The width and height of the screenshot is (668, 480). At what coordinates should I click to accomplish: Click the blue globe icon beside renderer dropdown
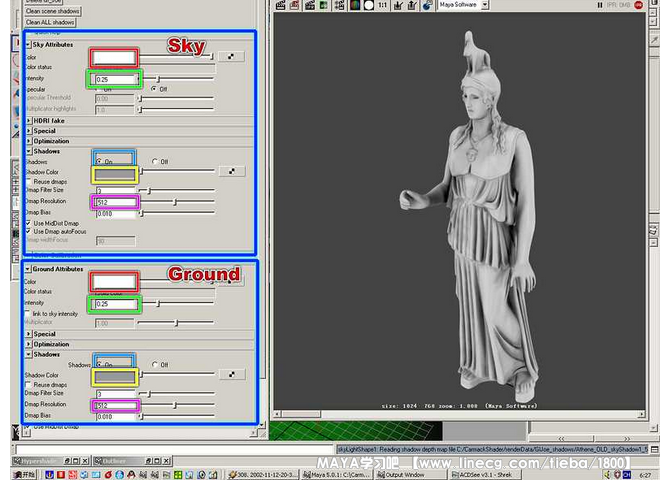tap(427, 5)
